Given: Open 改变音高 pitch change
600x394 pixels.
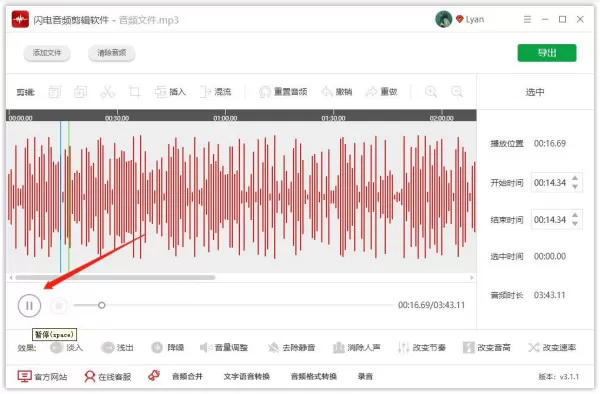Looking at the screenshot, I should coord(487,347).
